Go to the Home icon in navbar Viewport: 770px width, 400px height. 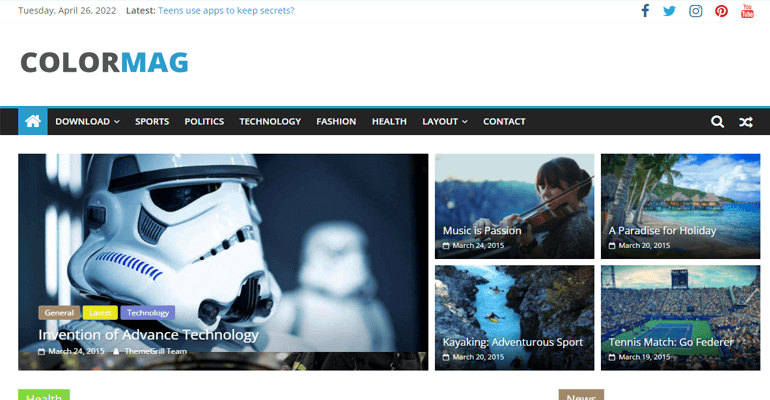[33, 121]
